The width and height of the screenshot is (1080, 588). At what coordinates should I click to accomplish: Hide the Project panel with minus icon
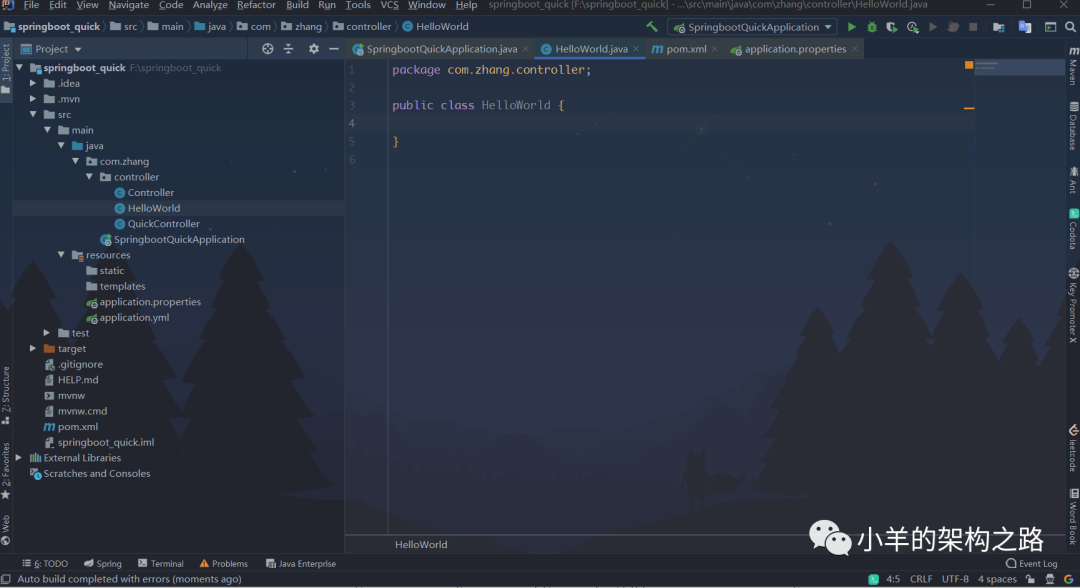(x=334, y=49)
